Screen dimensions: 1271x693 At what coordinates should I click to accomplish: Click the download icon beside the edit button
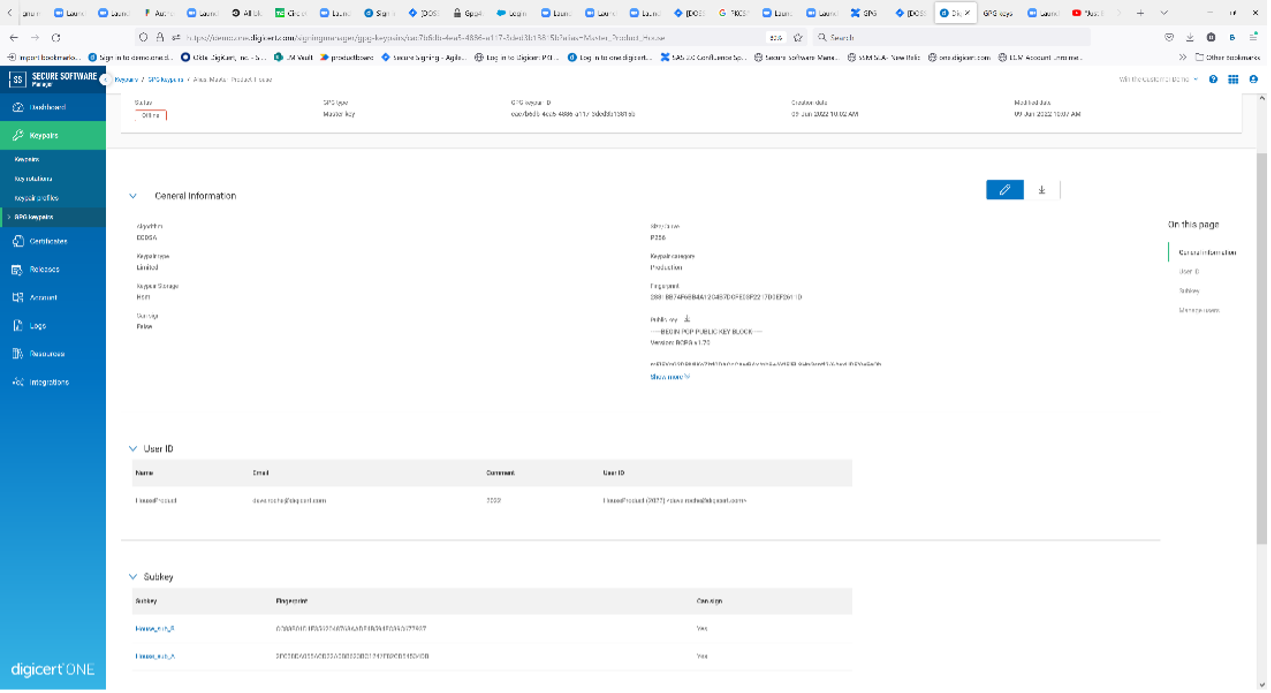[x=1041, y=190]
